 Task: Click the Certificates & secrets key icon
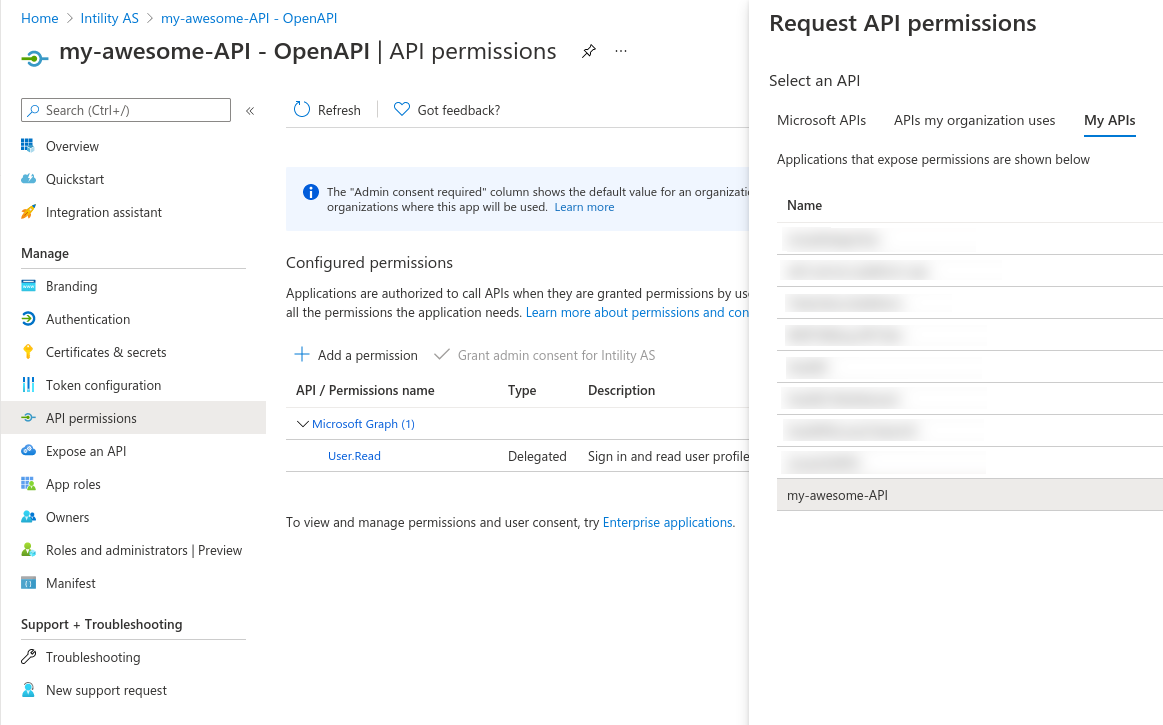pos(28,352)
